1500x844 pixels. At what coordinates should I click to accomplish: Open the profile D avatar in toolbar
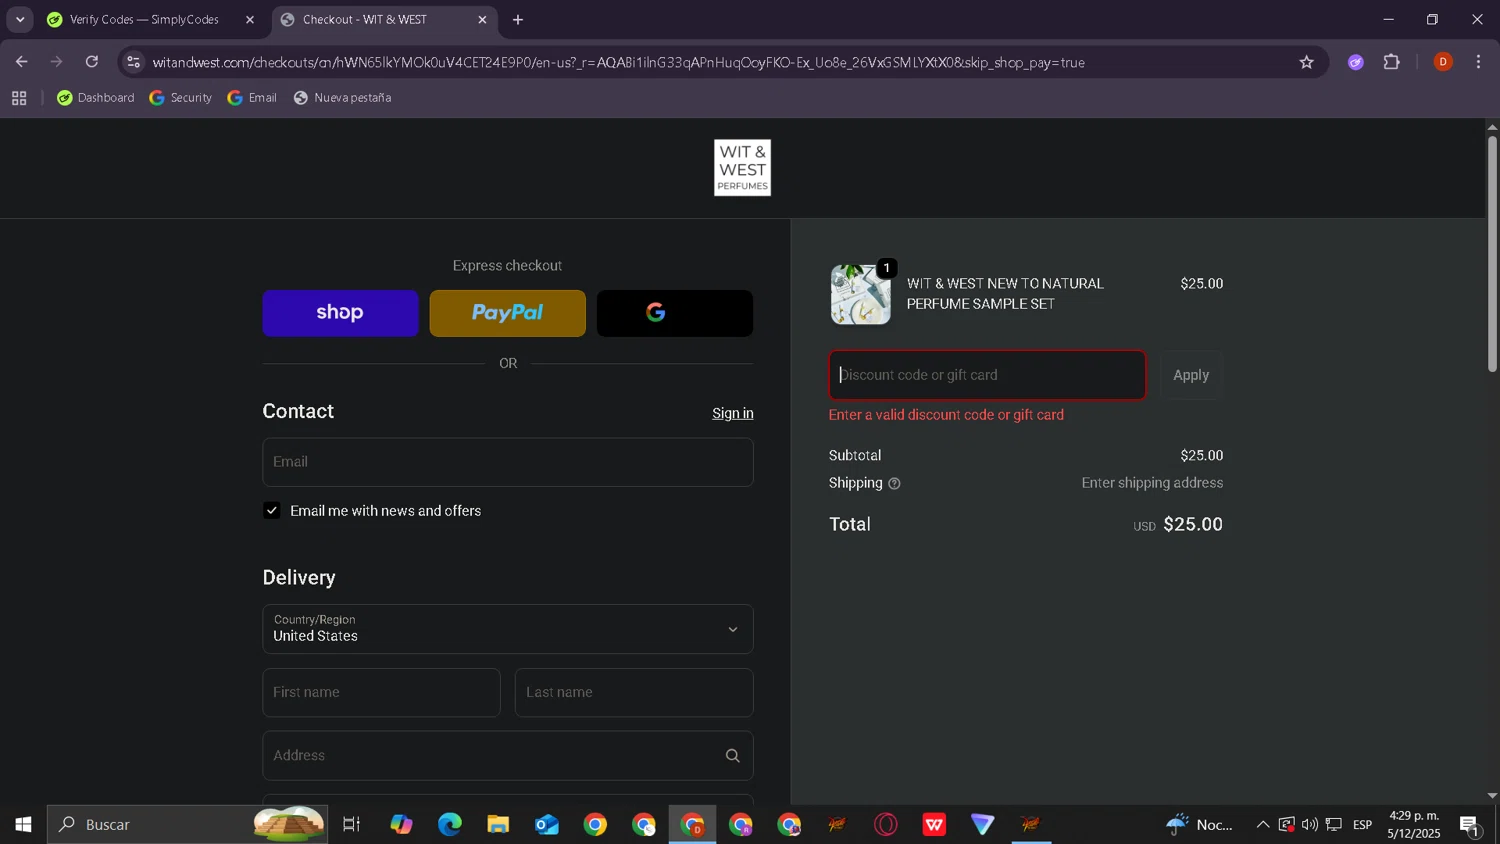tap(1442, 62)
